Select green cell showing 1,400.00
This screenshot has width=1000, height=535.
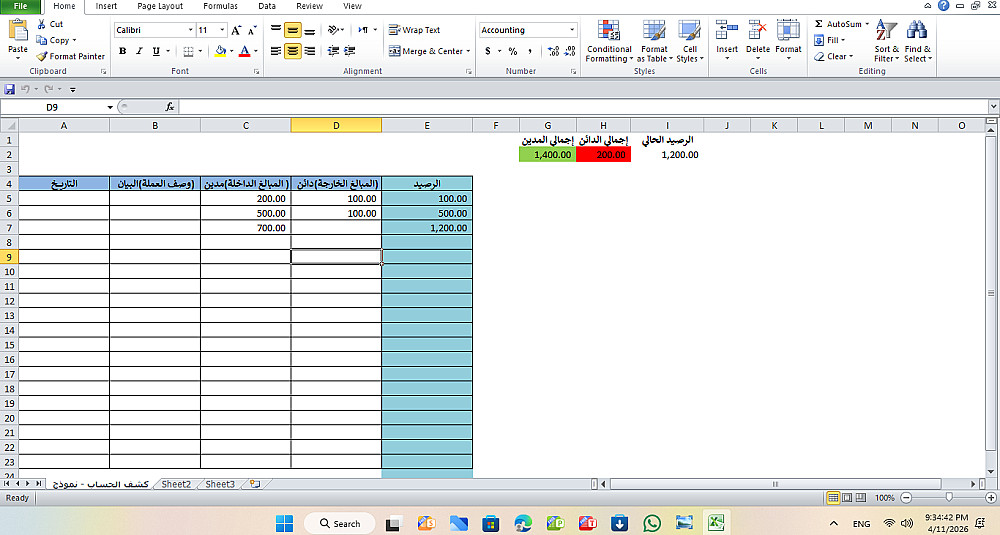point(547,154)
